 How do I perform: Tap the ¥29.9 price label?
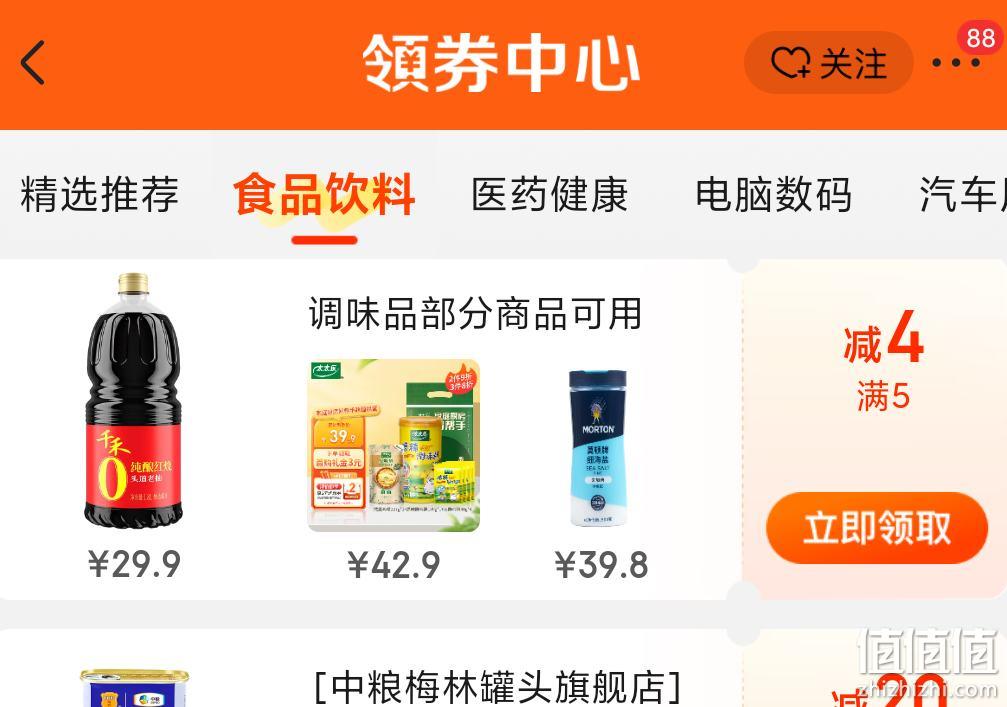click(134, 564)
